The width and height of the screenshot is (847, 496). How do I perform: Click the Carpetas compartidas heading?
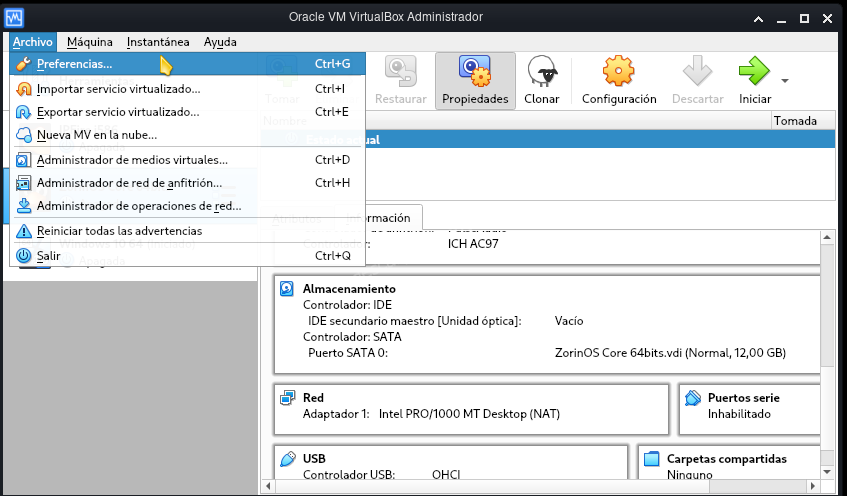click(x=727, y=459)
